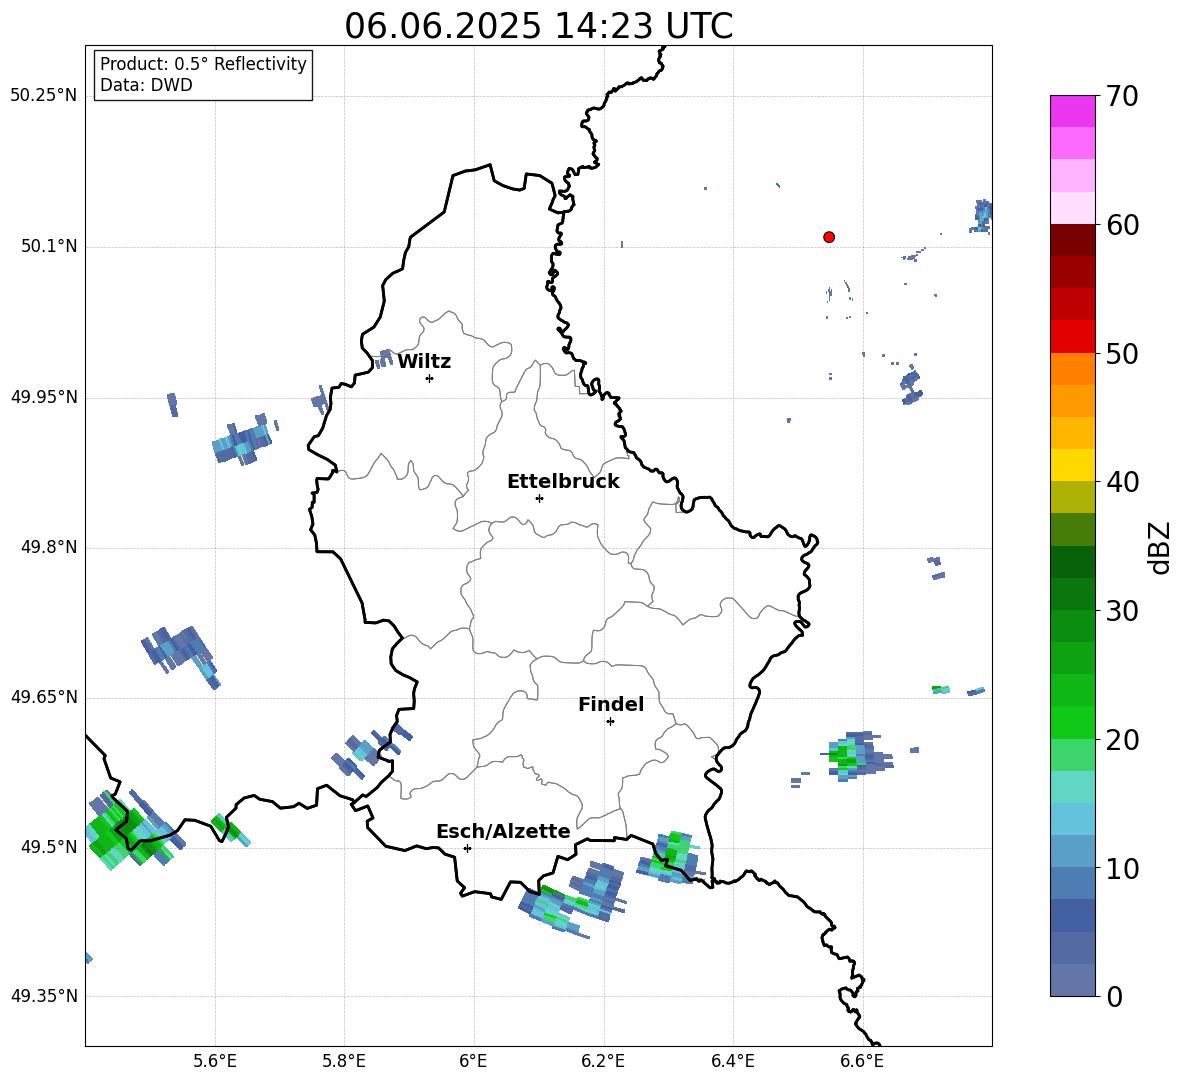
Task: Click the 0 value on colorbar
Action: point(1115,996)
